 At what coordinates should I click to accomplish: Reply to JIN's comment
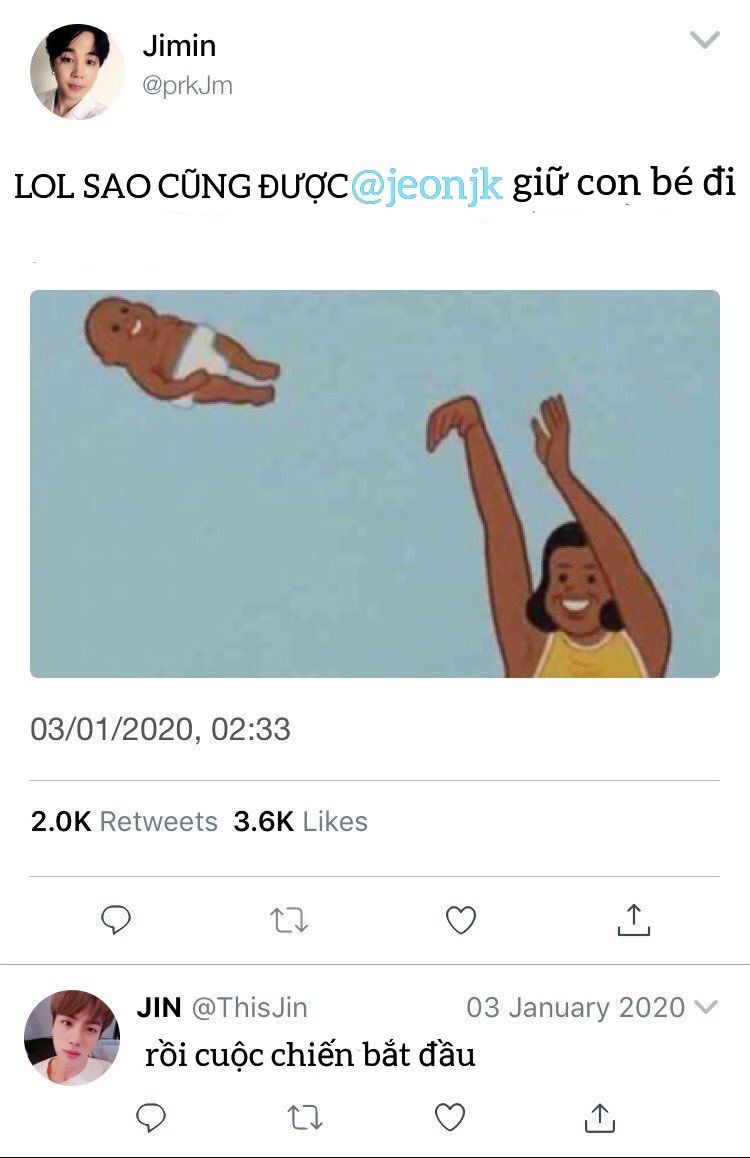[x=150, y=1116]
